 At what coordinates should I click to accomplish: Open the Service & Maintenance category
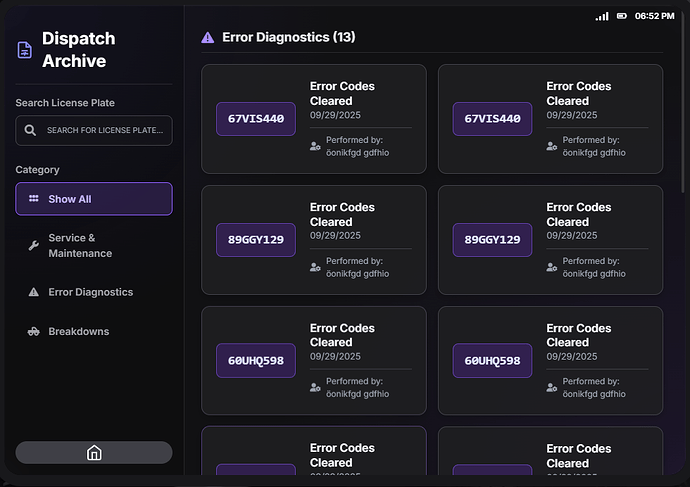94,246
